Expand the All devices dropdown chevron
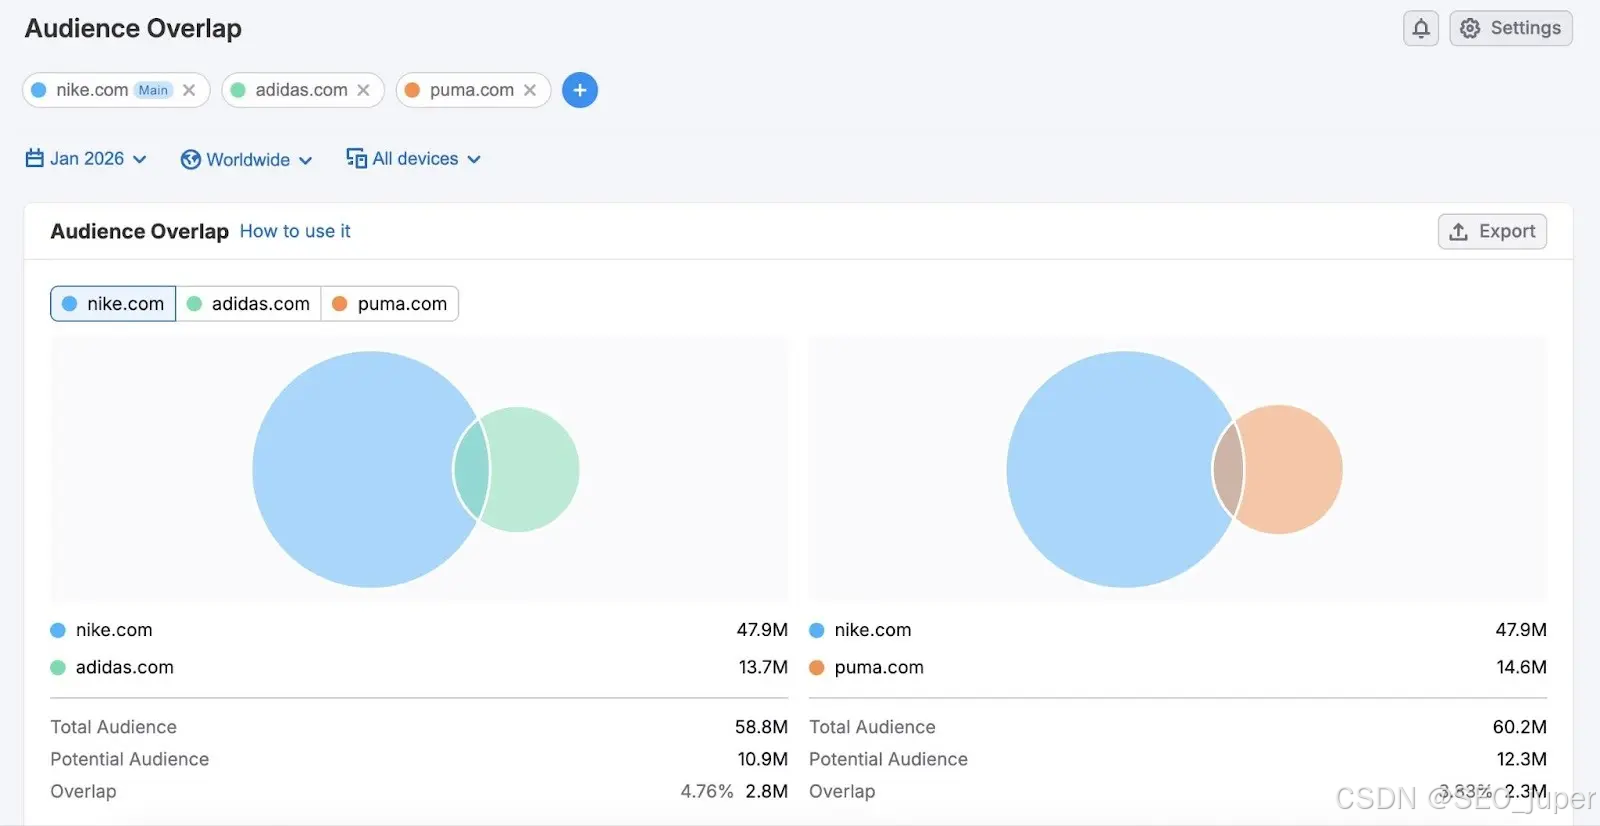This screenshot has height=826, width=1600. (474, 159)
